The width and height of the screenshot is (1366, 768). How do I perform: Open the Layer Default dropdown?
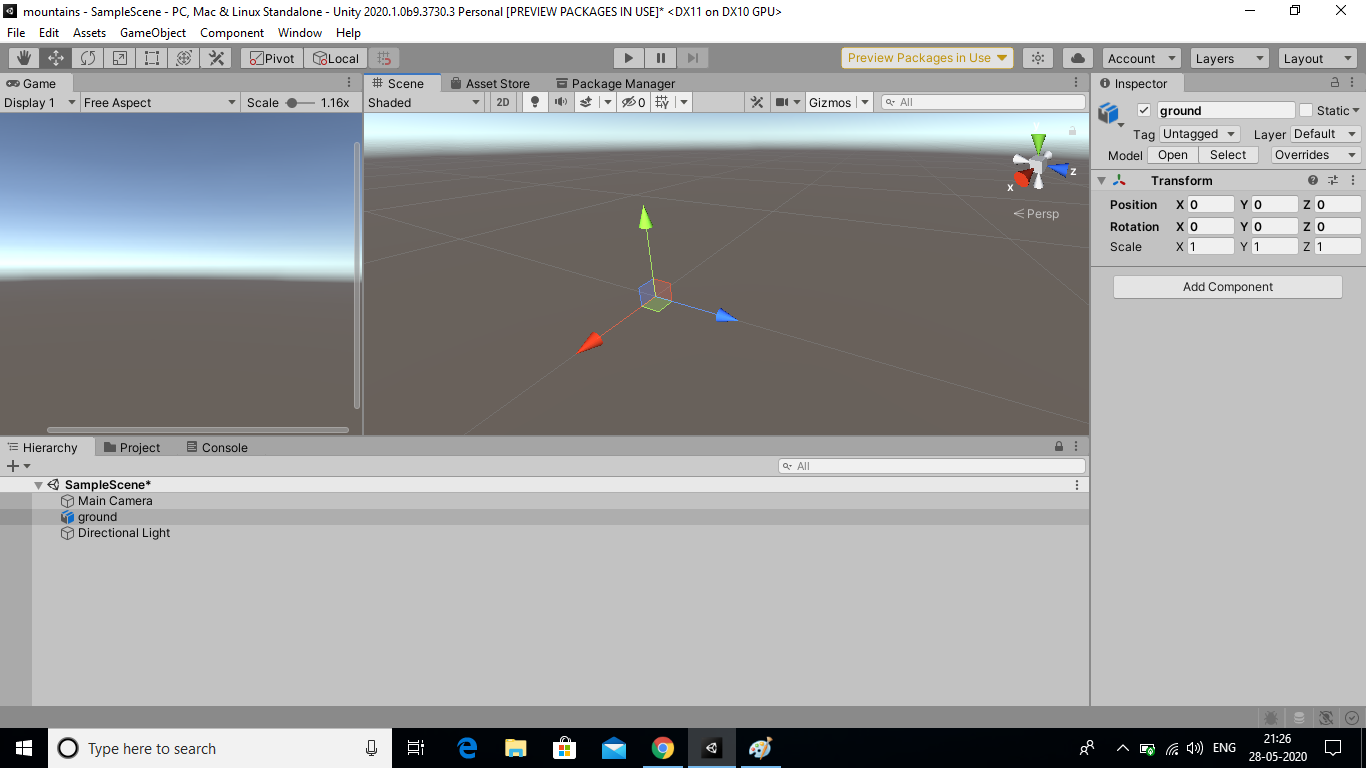pos(1325,134)
